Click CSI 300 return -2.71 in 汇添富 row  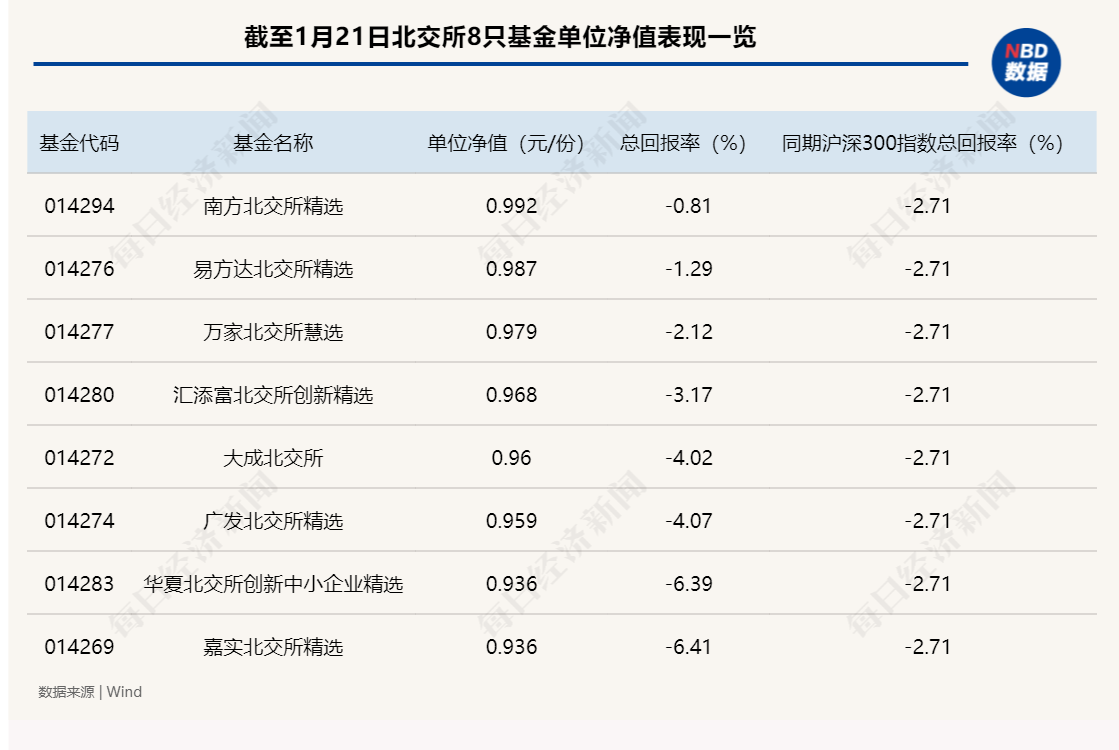tap(927, 395)
